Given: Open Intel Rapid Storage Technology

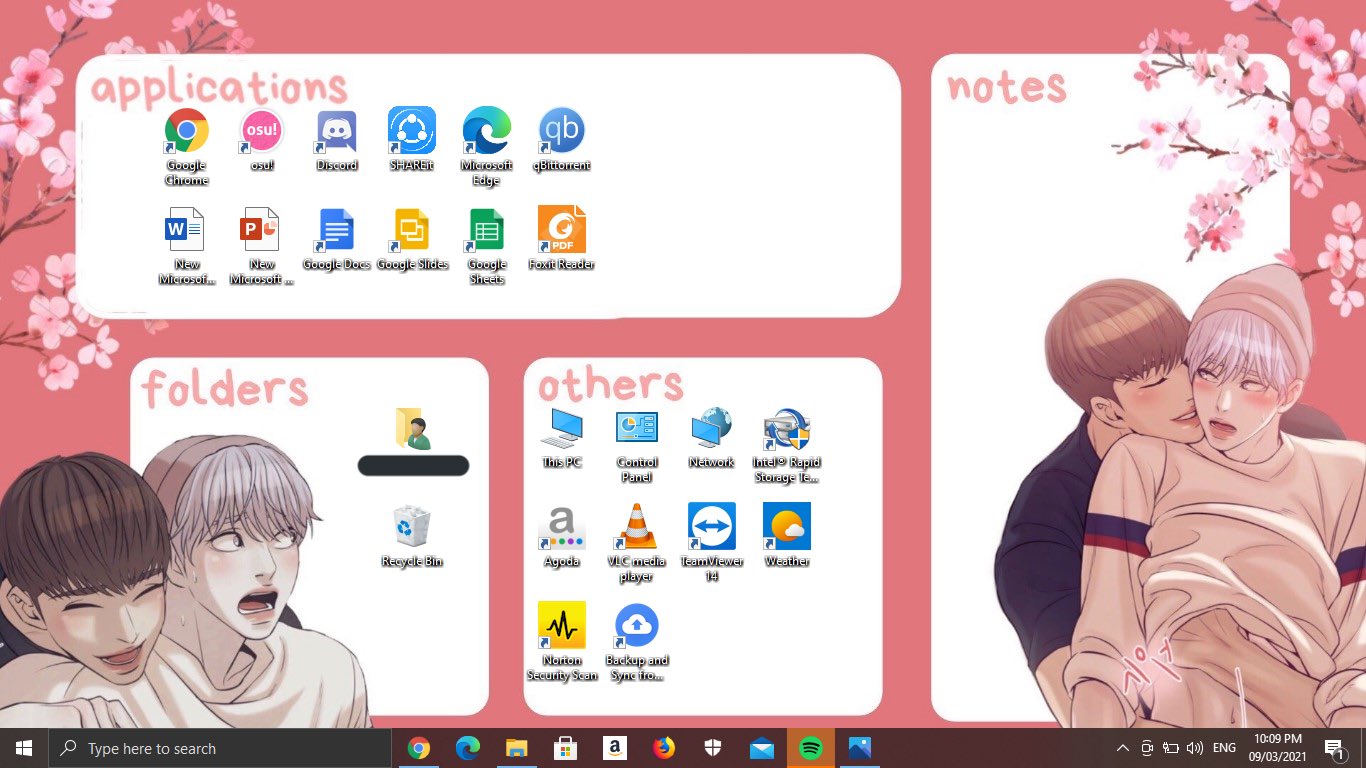Looking at the screenshot, I should coord(786,428).
